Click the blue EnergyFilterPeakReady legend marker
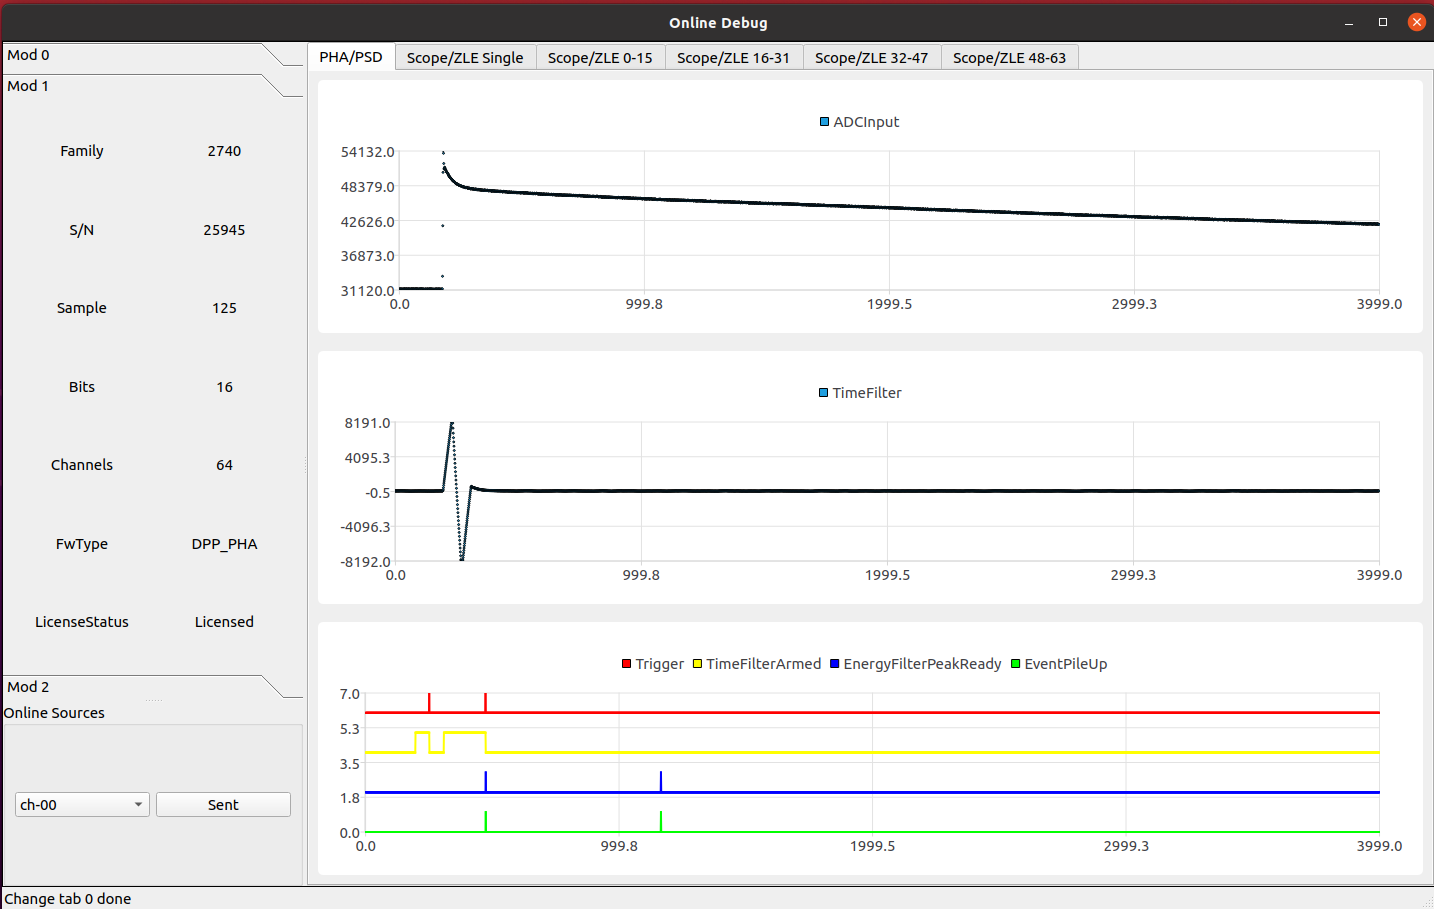The height and width of the screenshot is (909, 1434). (834, 664)
